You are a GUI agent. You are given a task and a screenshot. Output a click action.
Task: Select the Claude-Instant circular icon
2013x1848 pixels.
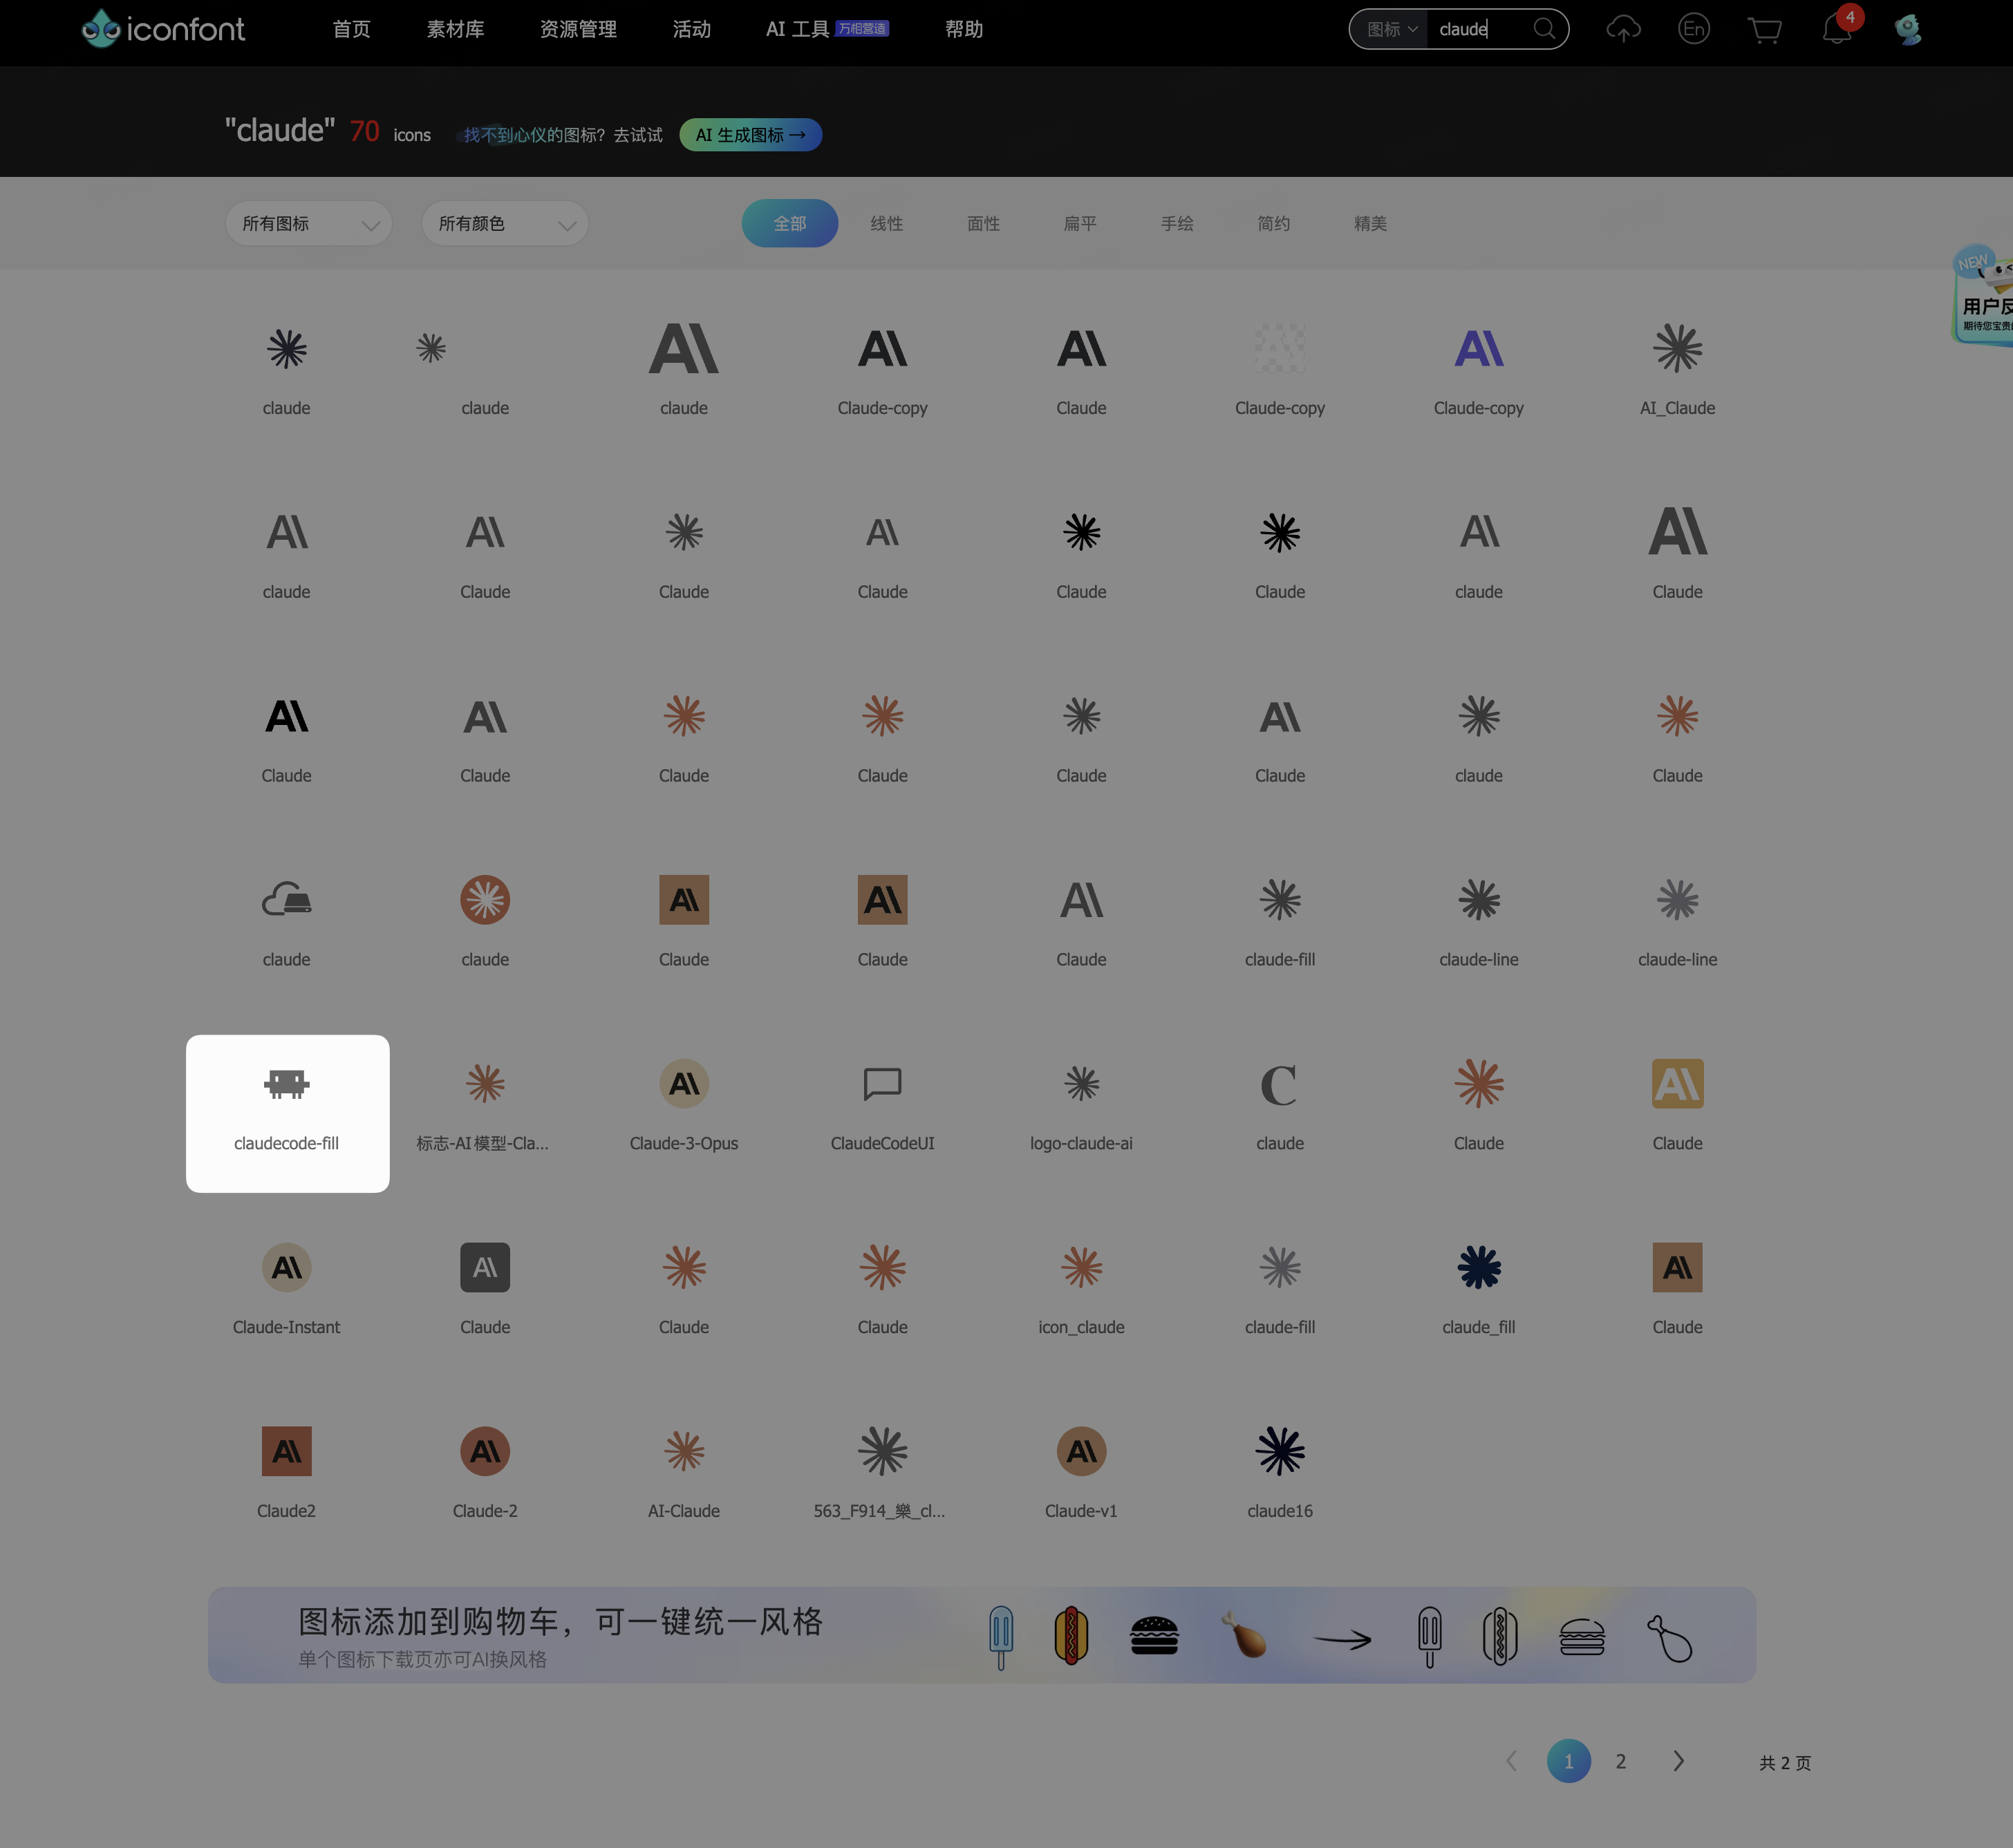(x=287, y=1268)
